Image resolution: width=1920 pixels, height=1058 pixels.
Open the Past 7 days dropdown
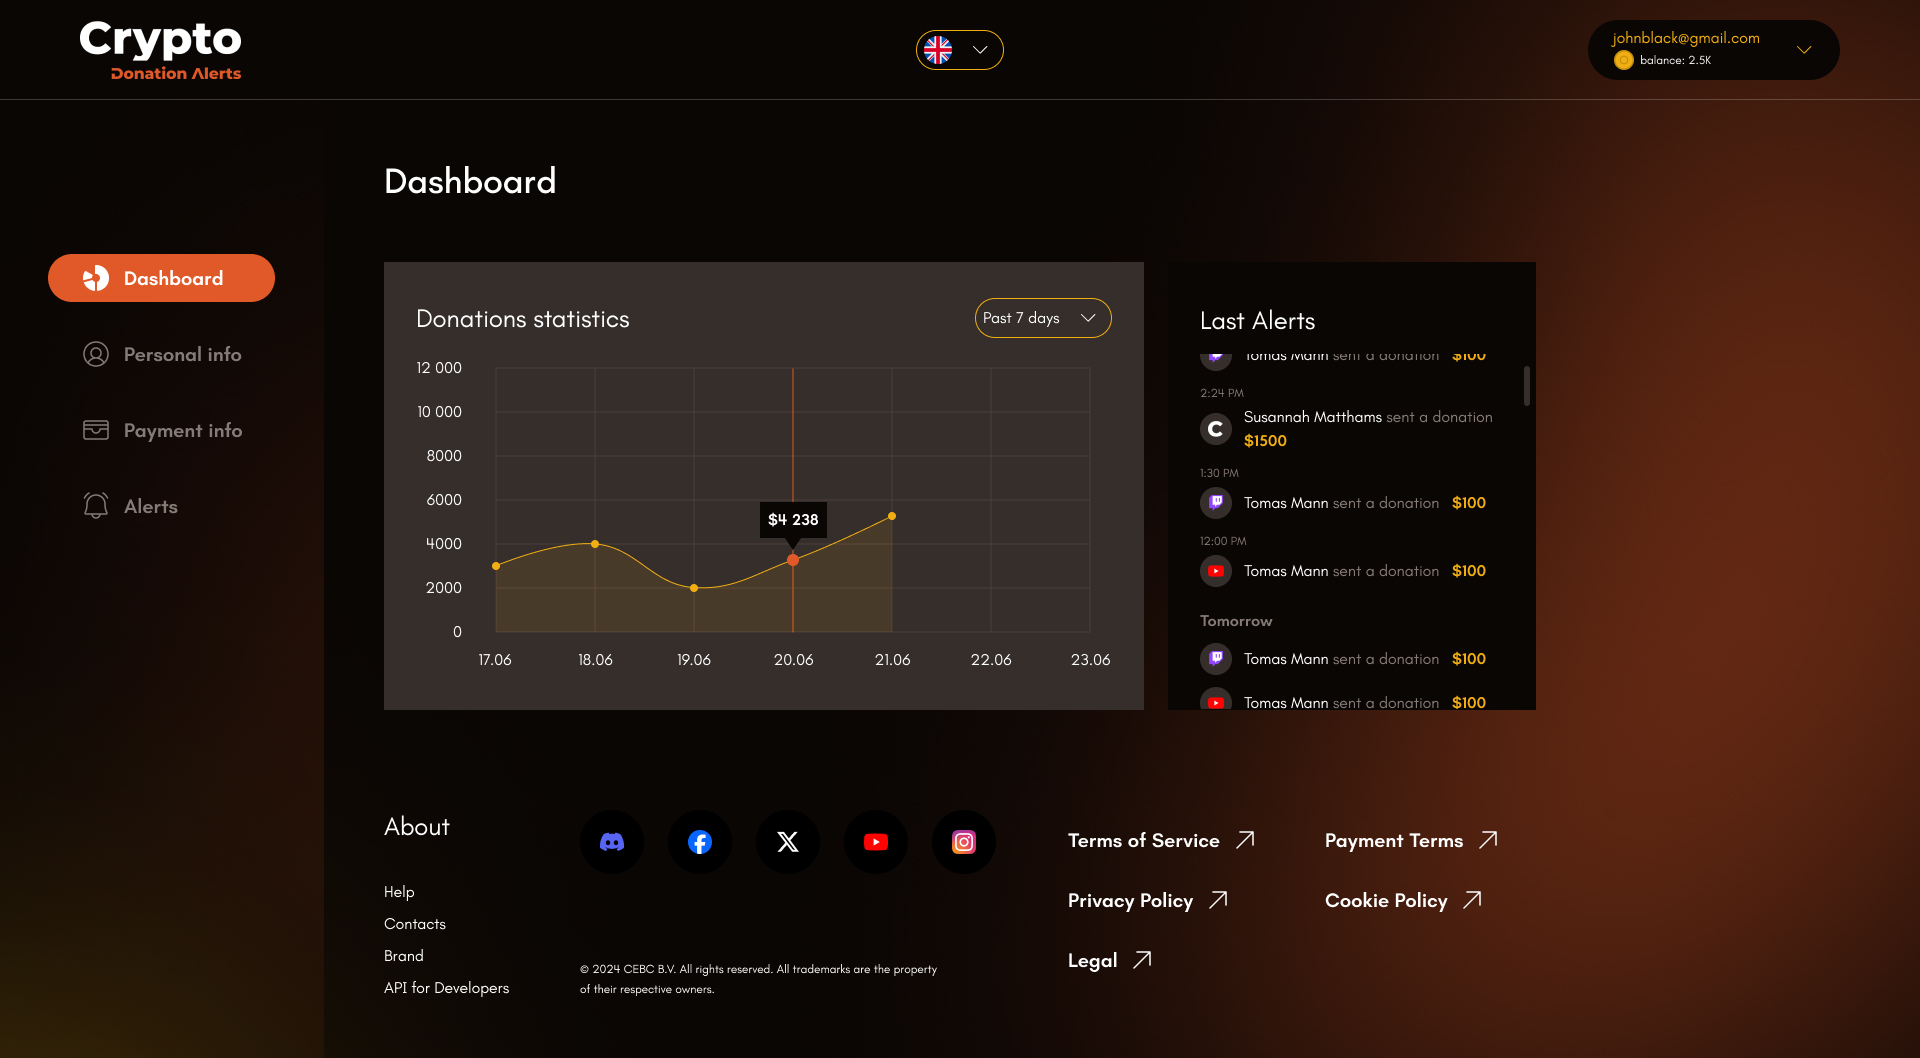tap(1042, 318)
